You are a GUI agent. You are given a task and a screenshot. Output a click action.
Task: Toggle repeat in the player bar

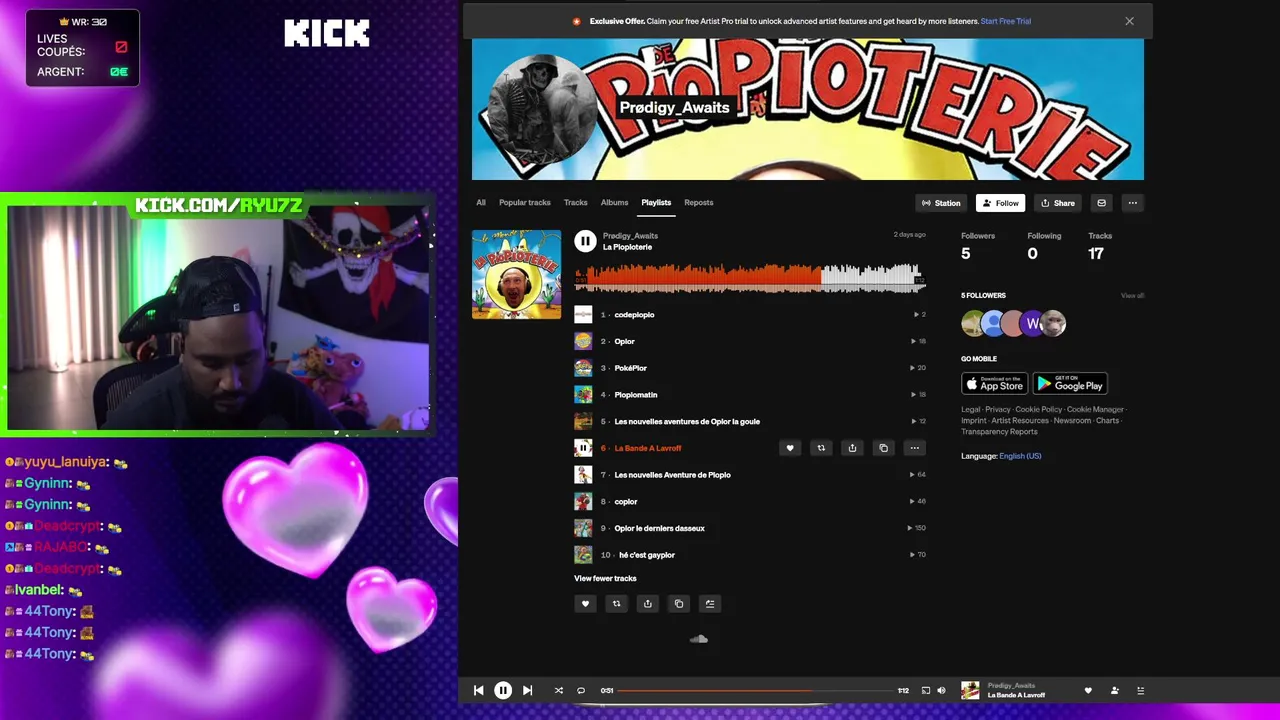click(x=580, y=690)
